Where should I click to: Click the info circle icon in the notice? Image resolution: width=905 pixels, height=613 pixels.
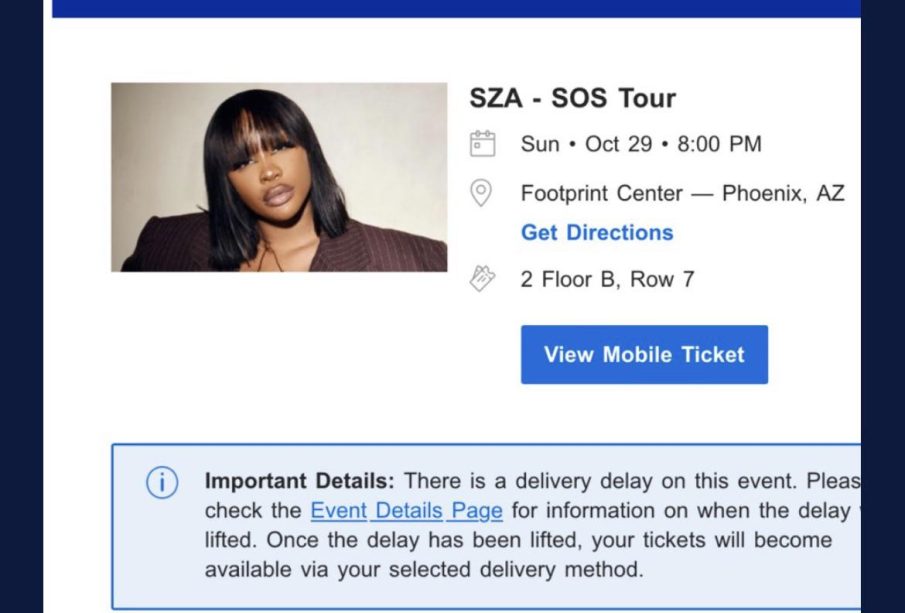162,482
